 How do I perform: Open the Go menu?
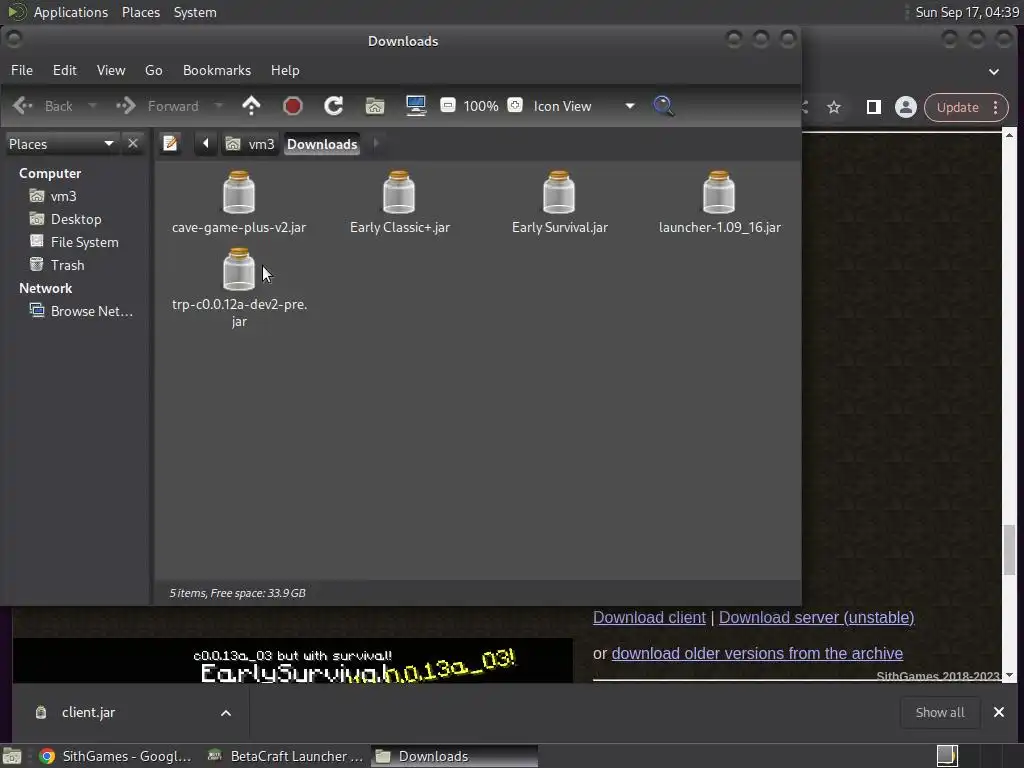[x=153, y=70]
